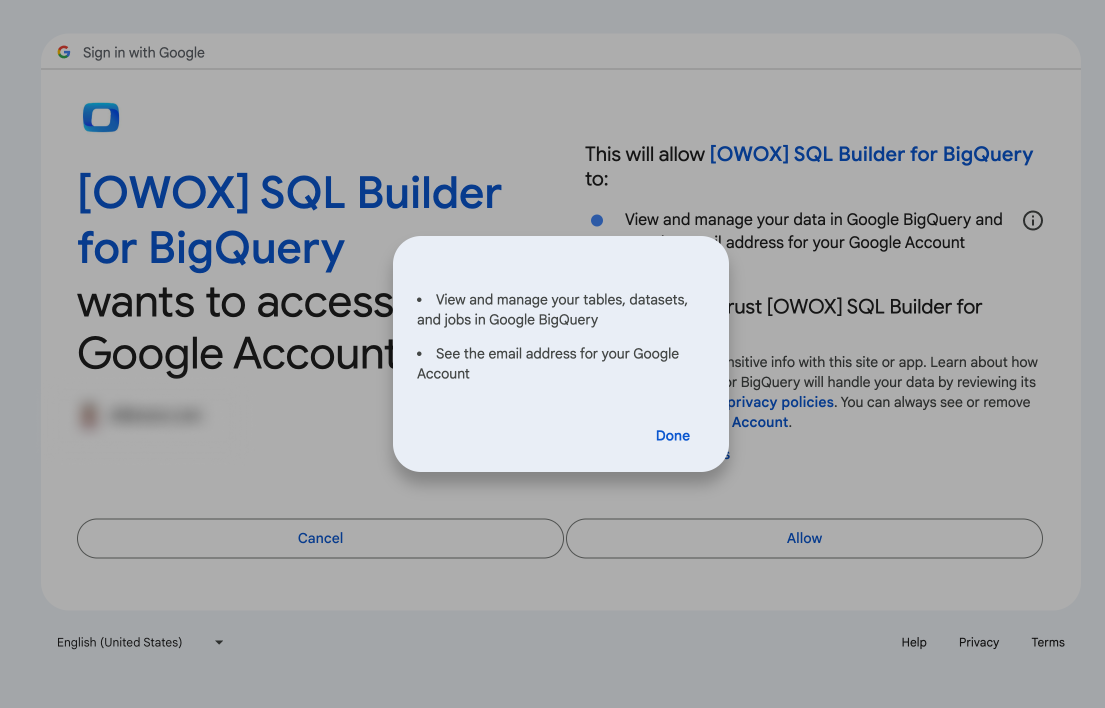
Task: Click the large blue app name heading on the left
Action: (289, 220)
